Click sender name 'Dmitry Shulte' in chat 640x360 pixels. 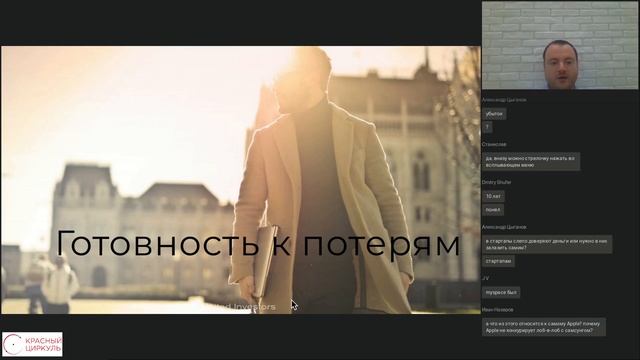pyautogui.click(x=496, y=182)
